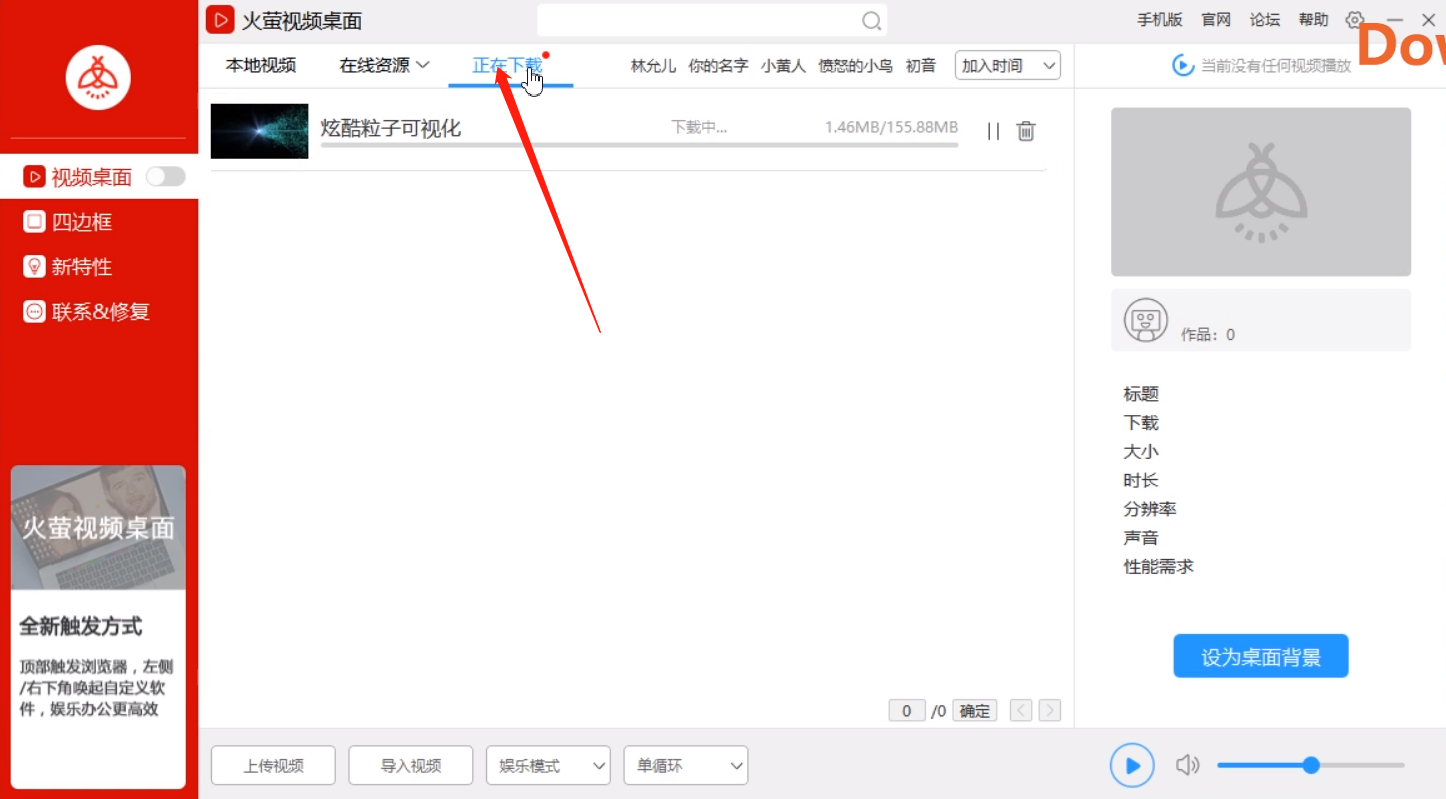Click the 上传视频 button
Viewport: 1446px width, 799px height.
272,765
